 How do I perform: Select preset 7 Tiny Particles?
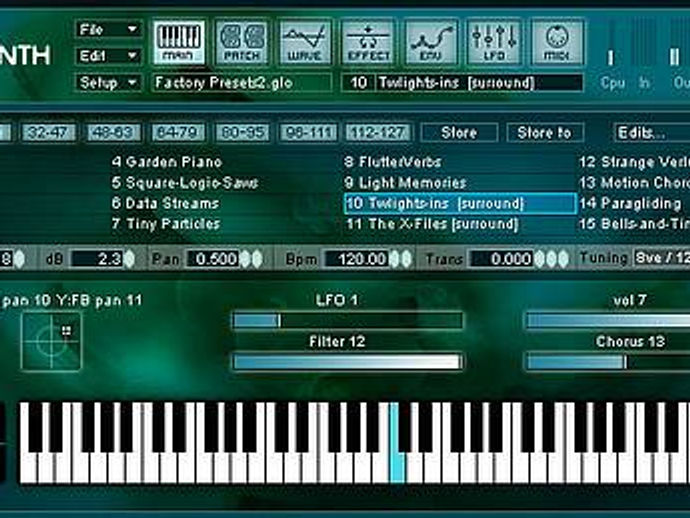pos(165,224)
